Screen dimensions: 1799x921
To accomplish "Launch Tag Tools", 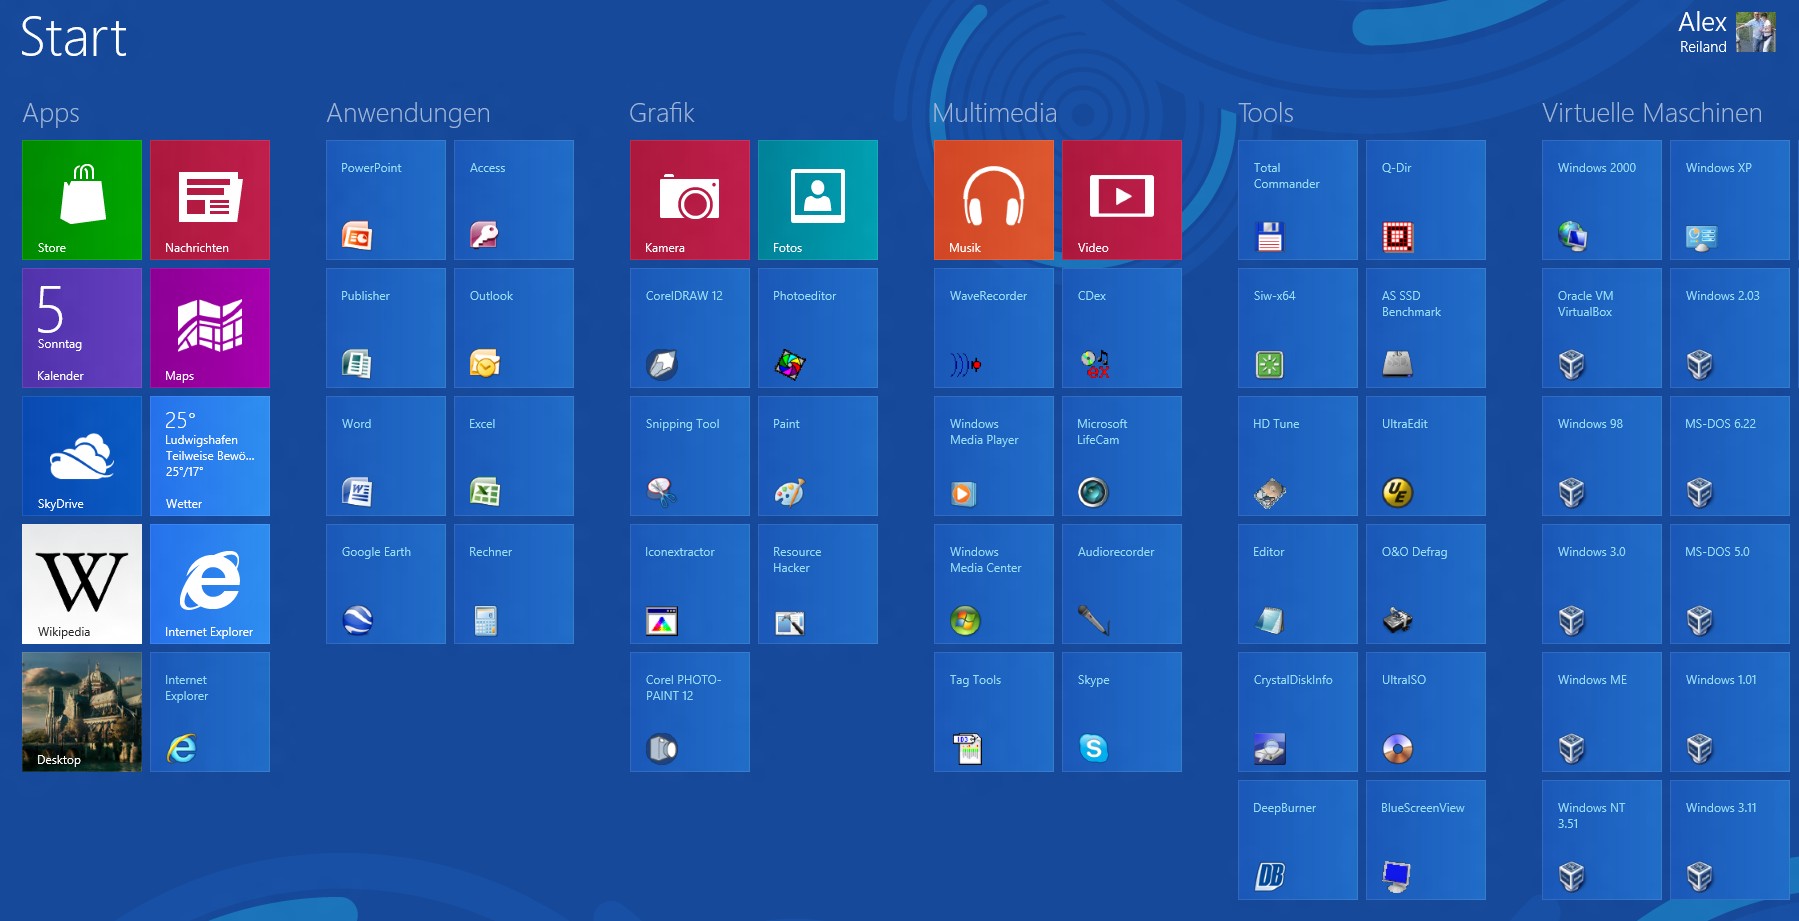I will 994,712.
